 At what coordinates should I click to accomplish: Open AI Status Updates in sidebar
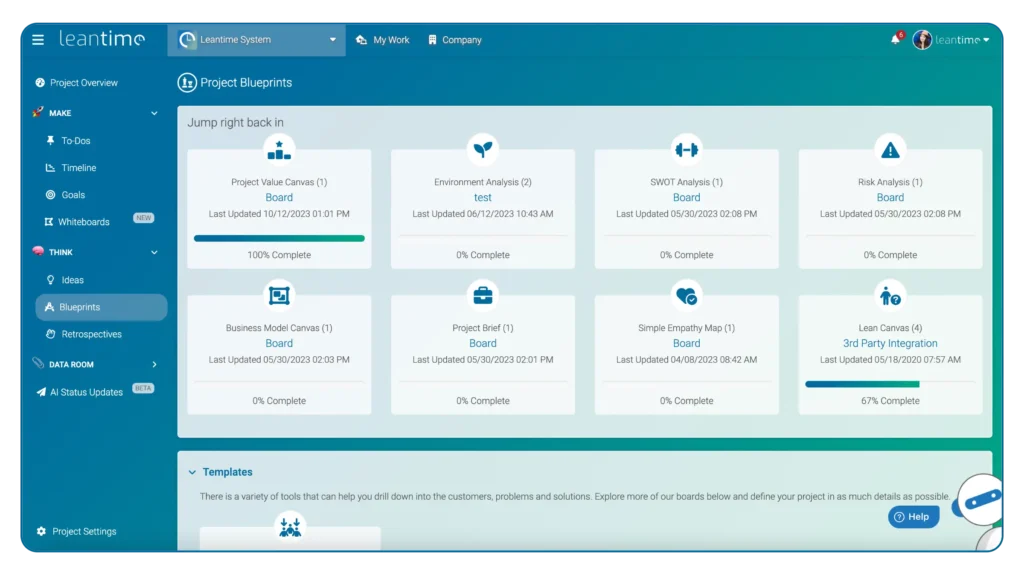tap(86, 392)
